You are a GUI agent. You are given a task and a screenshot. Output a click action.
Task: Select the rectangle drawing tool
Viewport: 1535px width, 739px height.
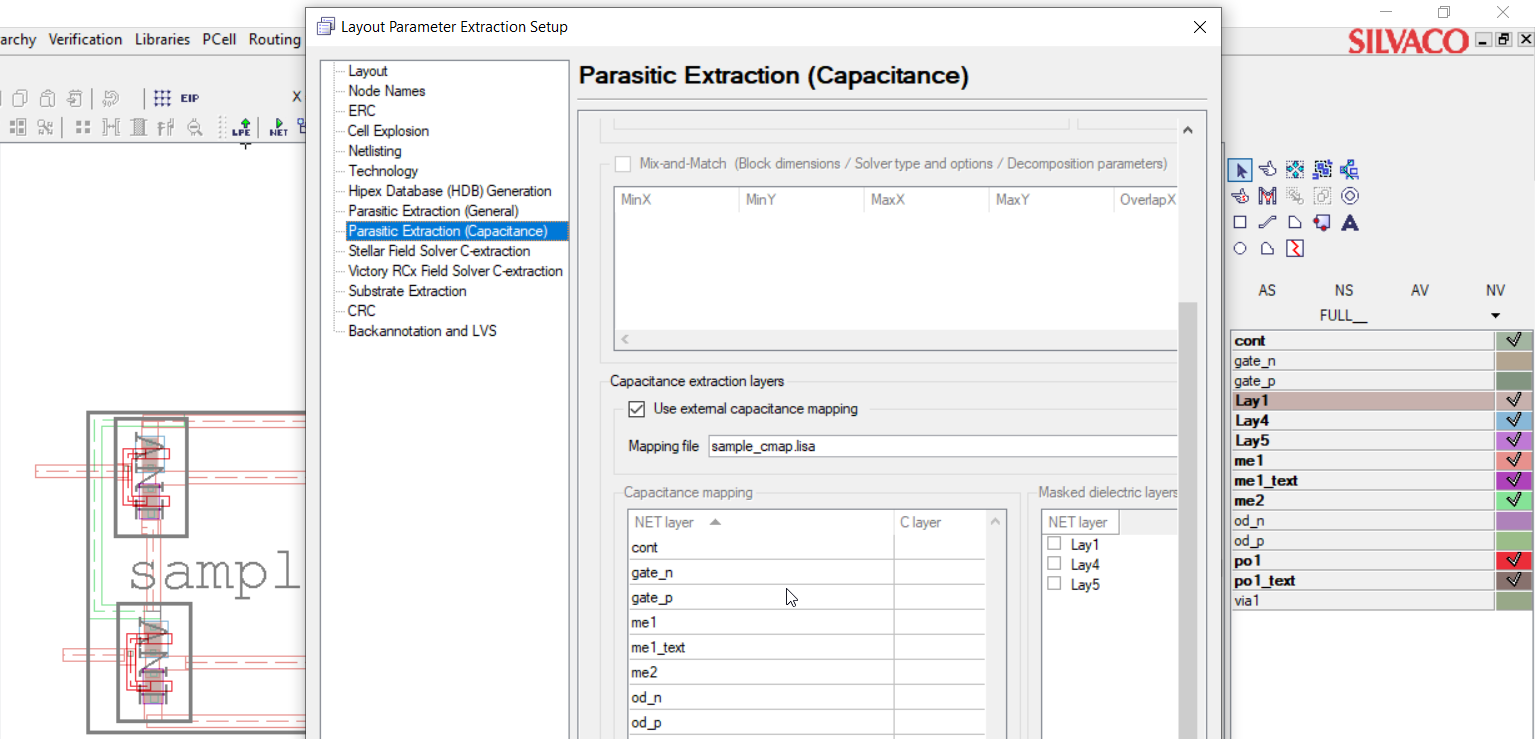(x=1240, y=222)
